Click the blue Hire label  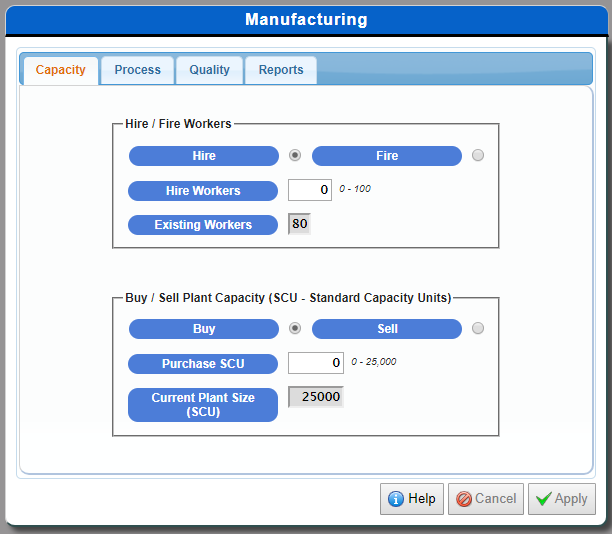[204, 156]
